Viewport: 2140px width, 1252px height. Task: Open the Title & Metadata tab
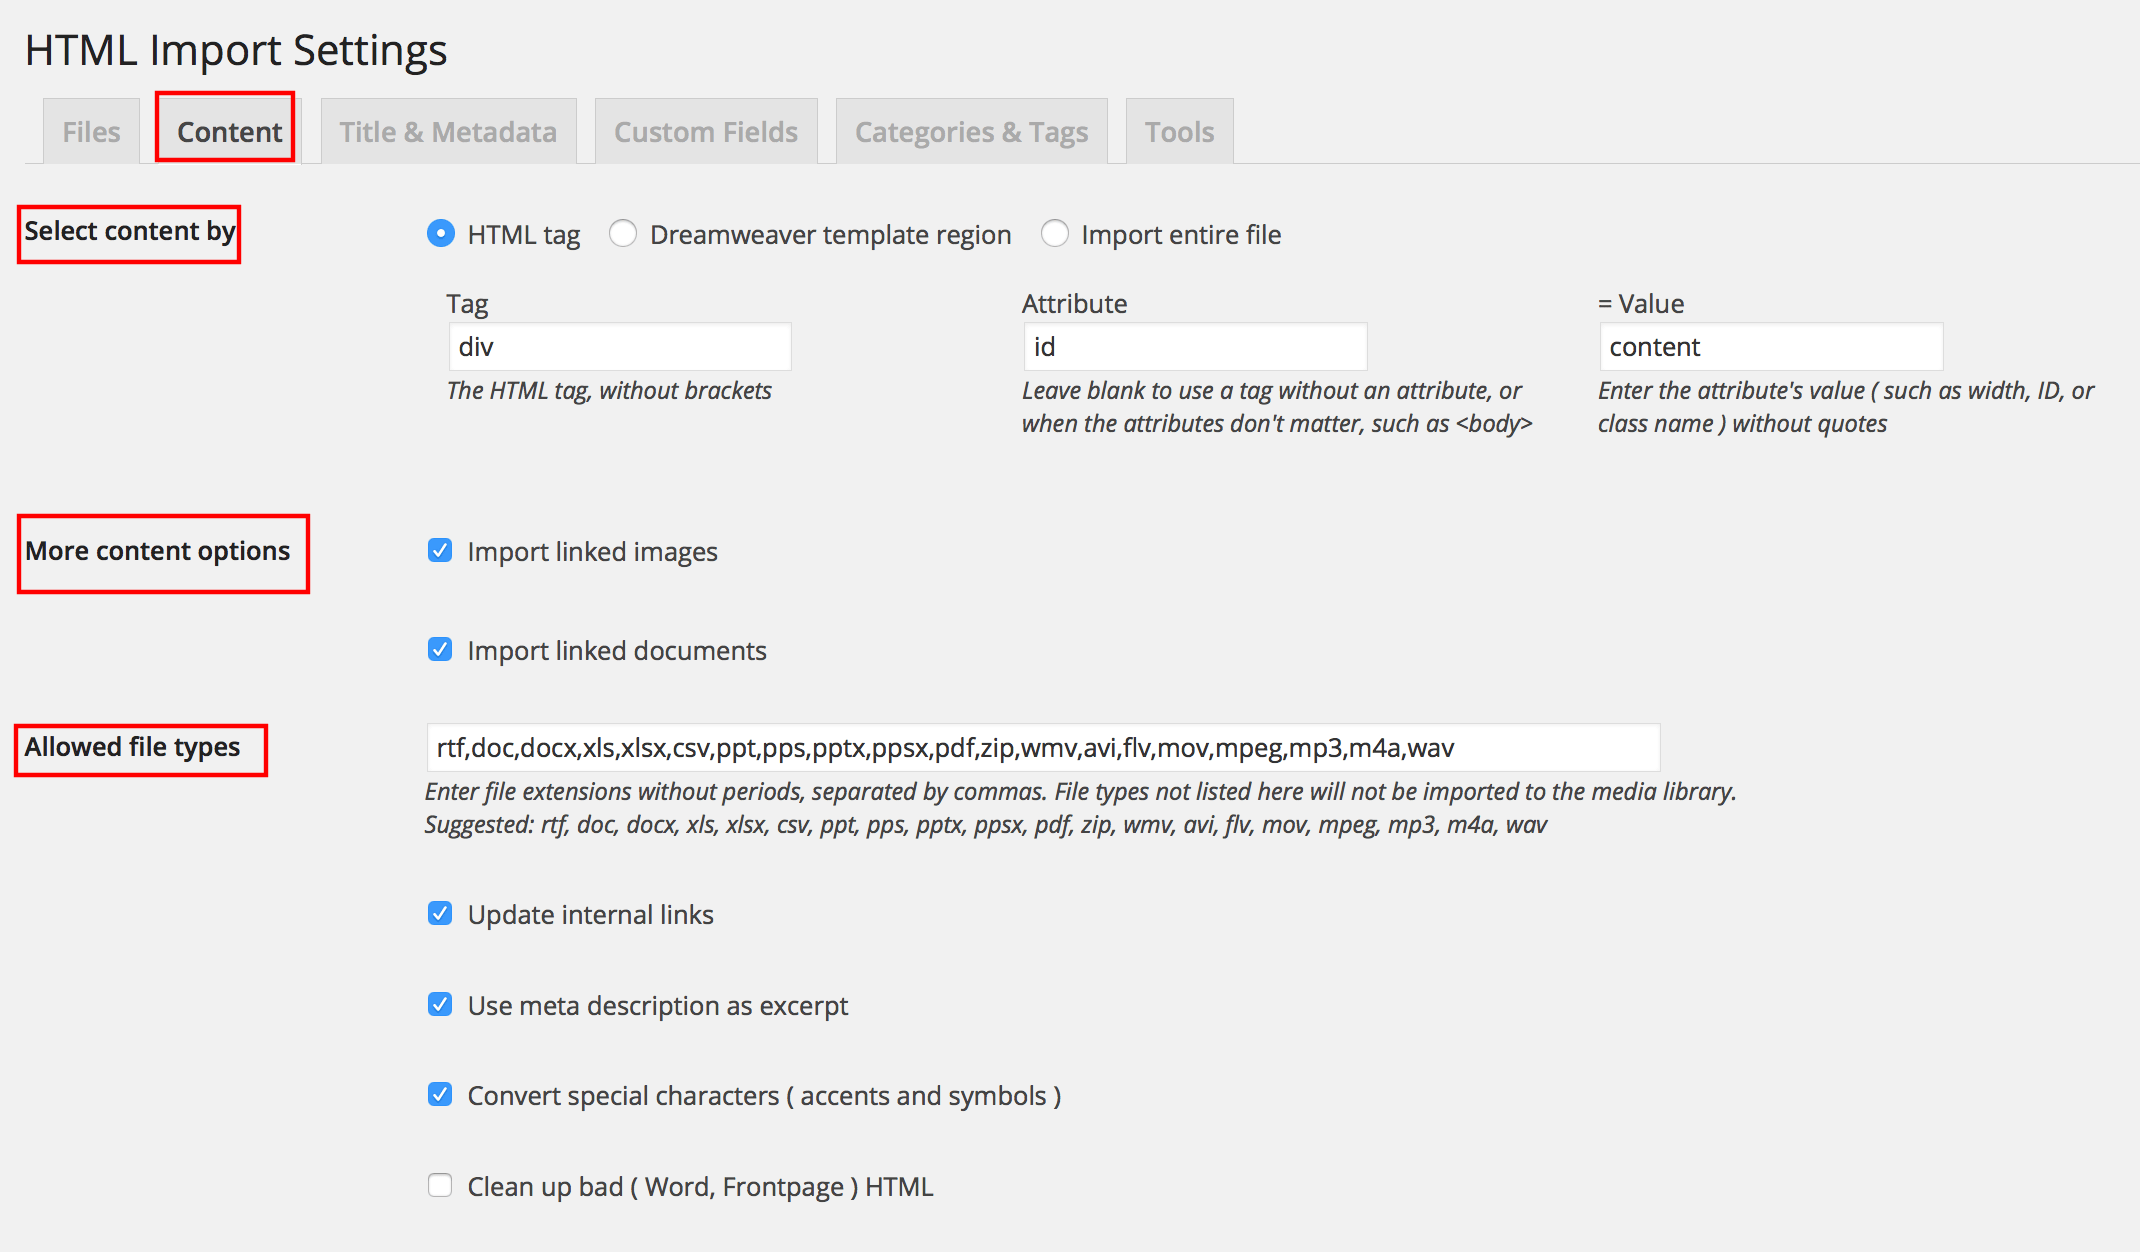click(x=447, y=132)
